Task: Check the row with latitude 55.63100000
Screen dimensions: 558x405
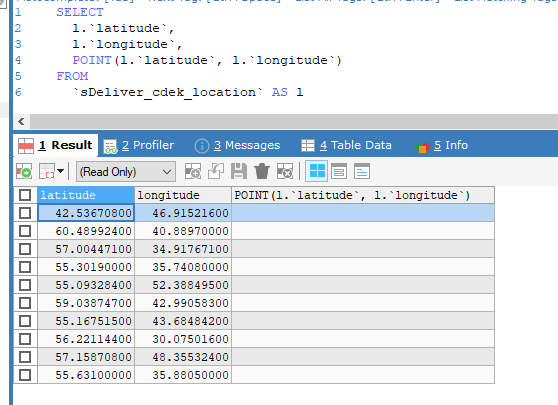Action: [25, 375]
